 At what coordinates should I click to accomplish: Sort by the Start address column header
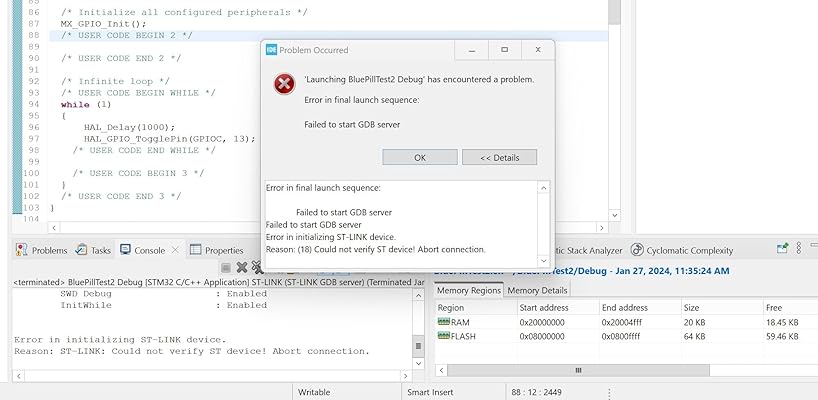[558, 308]
